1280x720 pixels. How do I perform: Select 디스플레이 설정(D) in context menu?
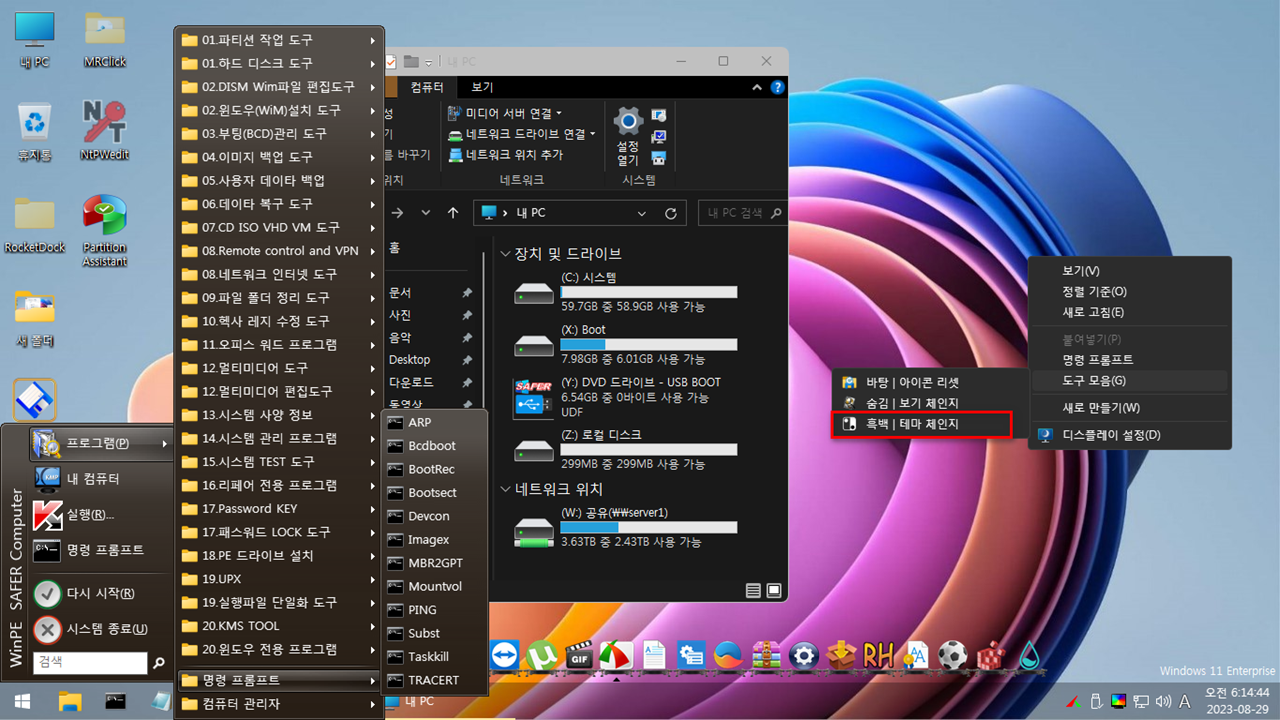coord(1129,435)
